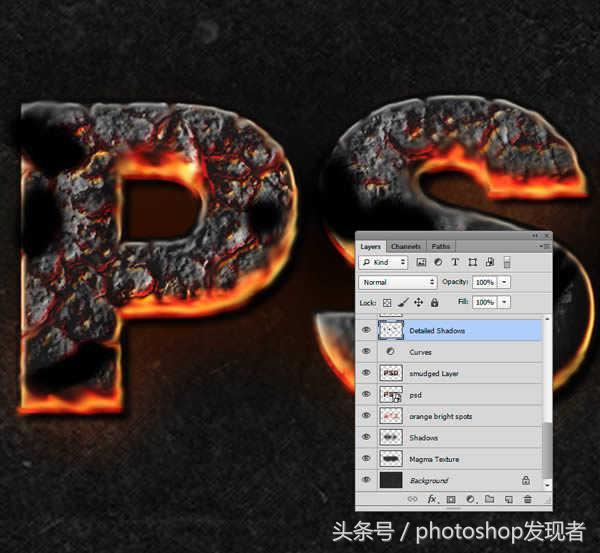Select the Detailed Shadows layer thumbnail
Viewport: 600px width, 553px height.
[391, 330]
